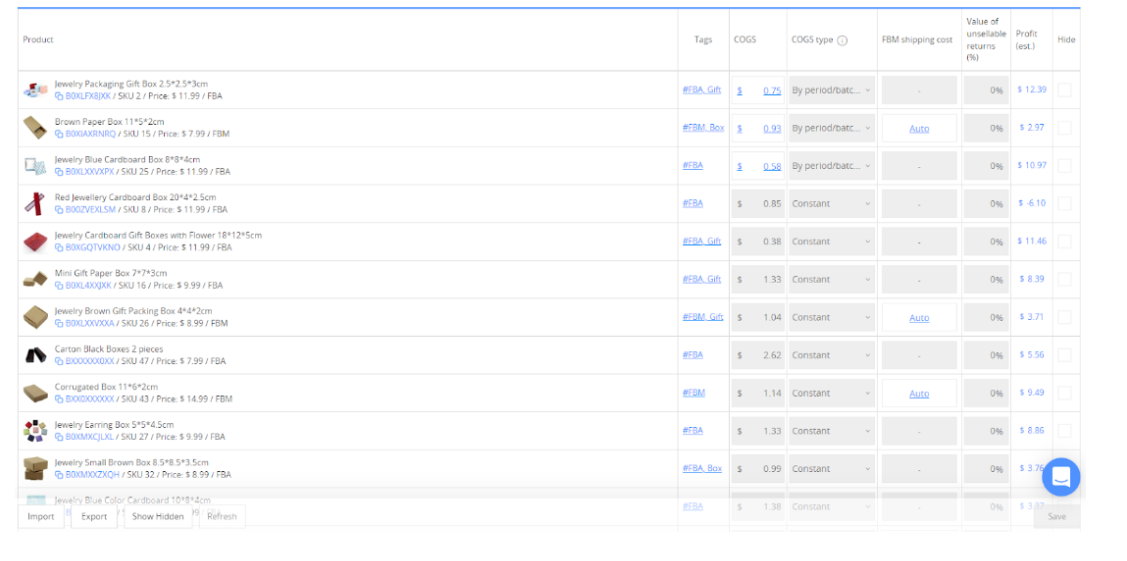Tick Hide checkbox for Jewelry Packaging Gift Box
The width and height of the screenshot is (1127, 561).
tap(1065, 90)
